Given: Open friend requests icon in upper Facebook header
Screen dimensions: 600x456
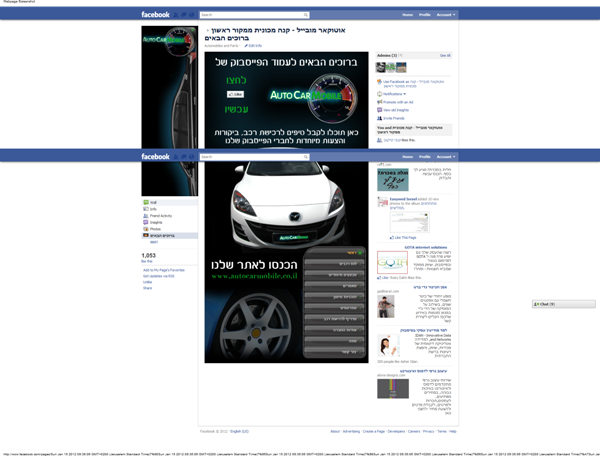Looking at the screenshot, I should point(176,15).
